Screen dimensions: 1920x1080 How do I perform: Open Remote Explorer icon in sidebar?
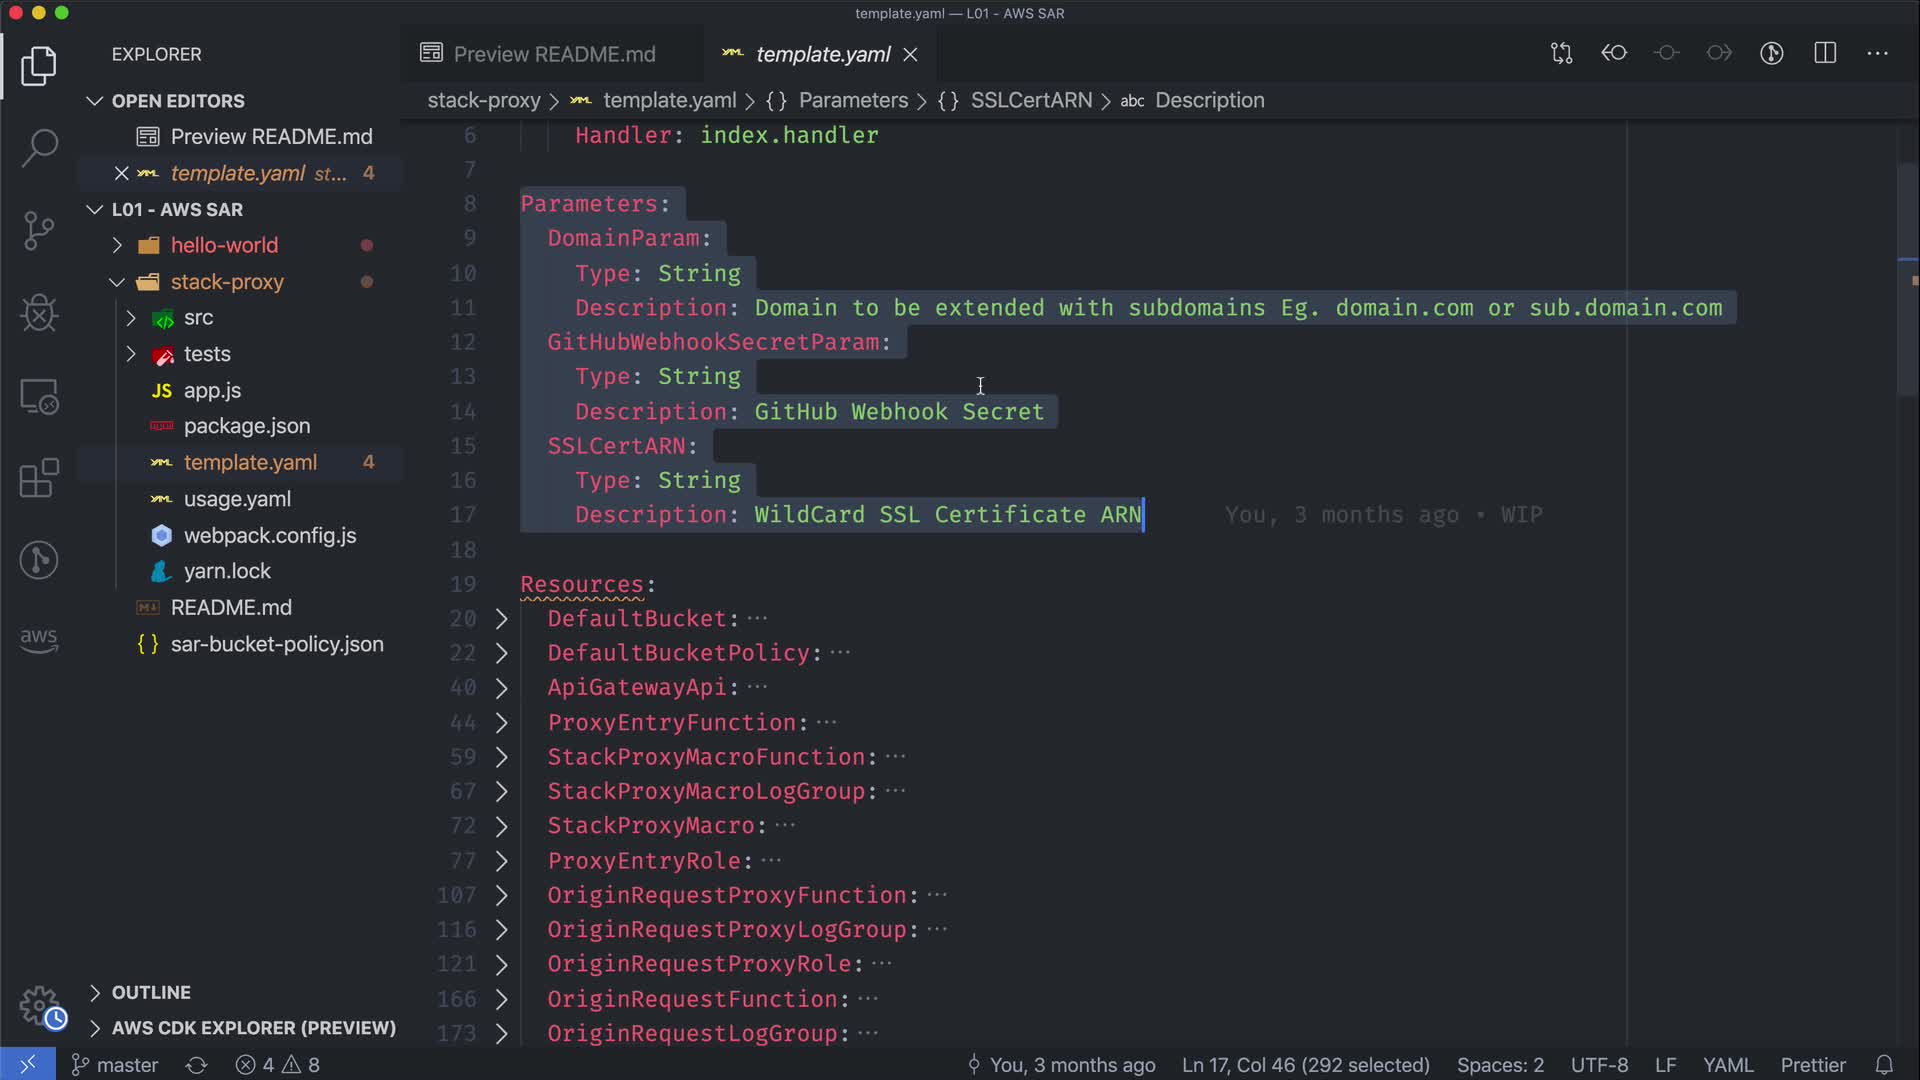click(39, 396)
